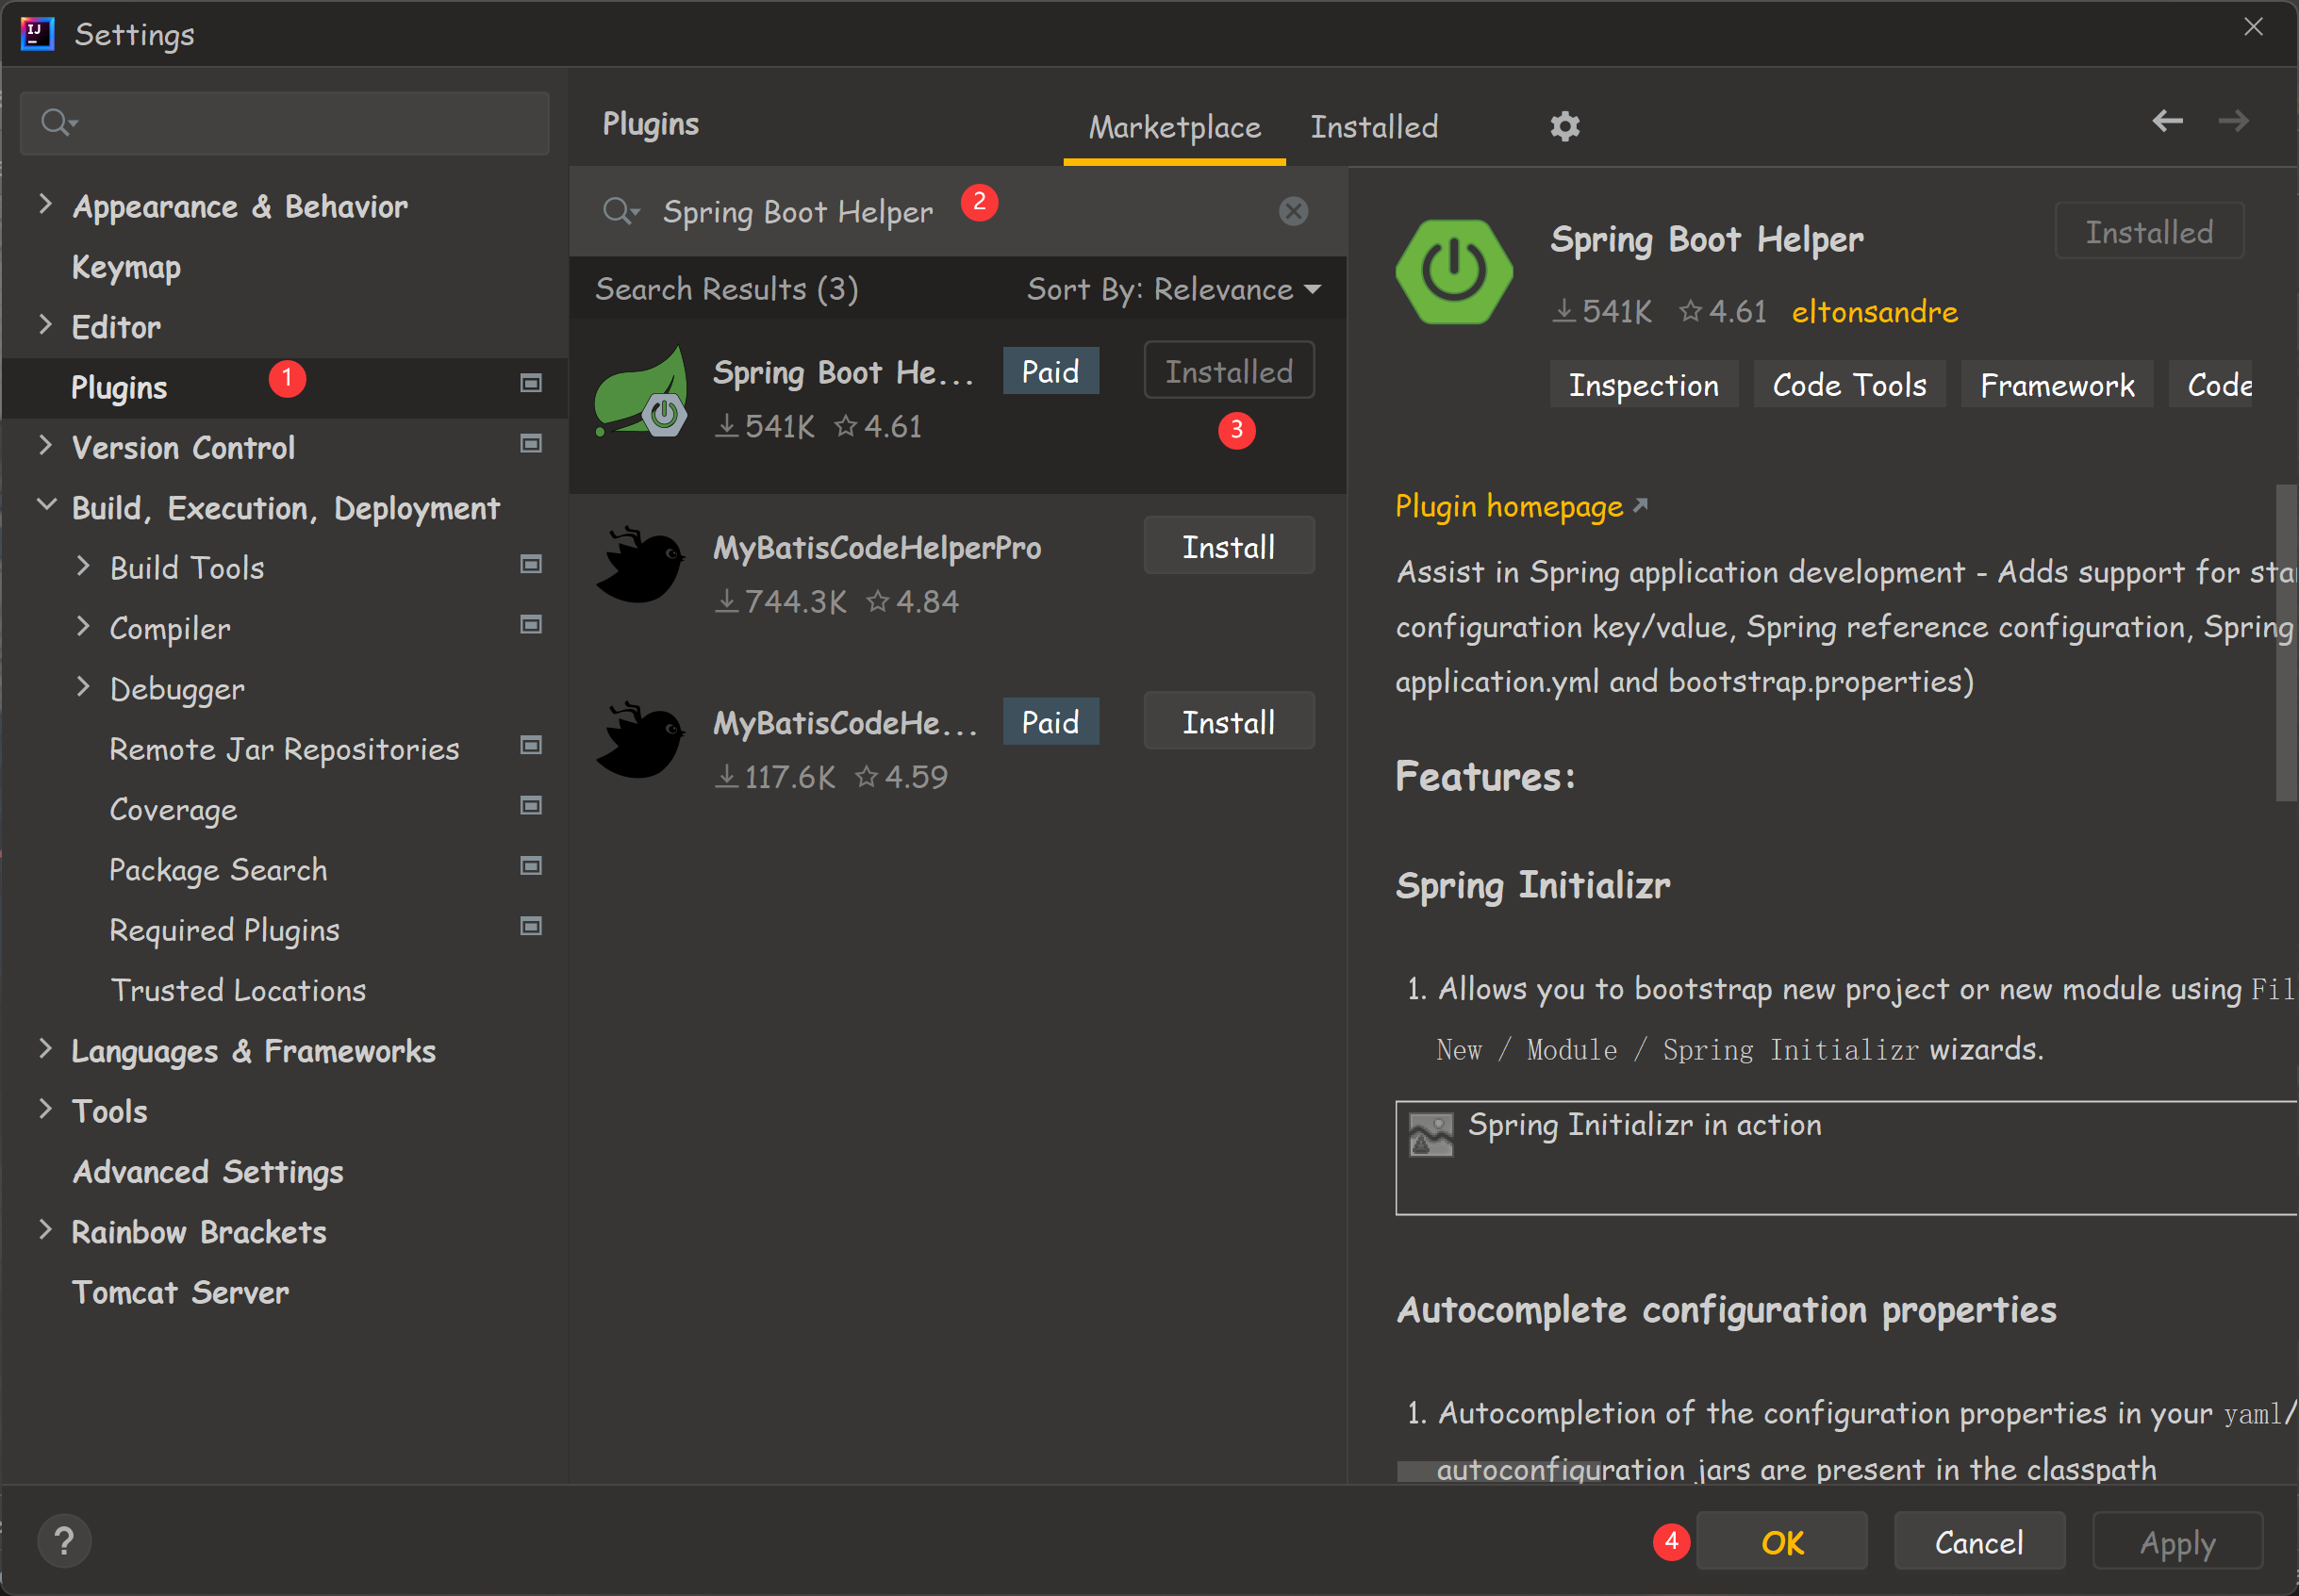2299x1596 pixels.
Task: Open the help question mark button
Action: 64,1541
